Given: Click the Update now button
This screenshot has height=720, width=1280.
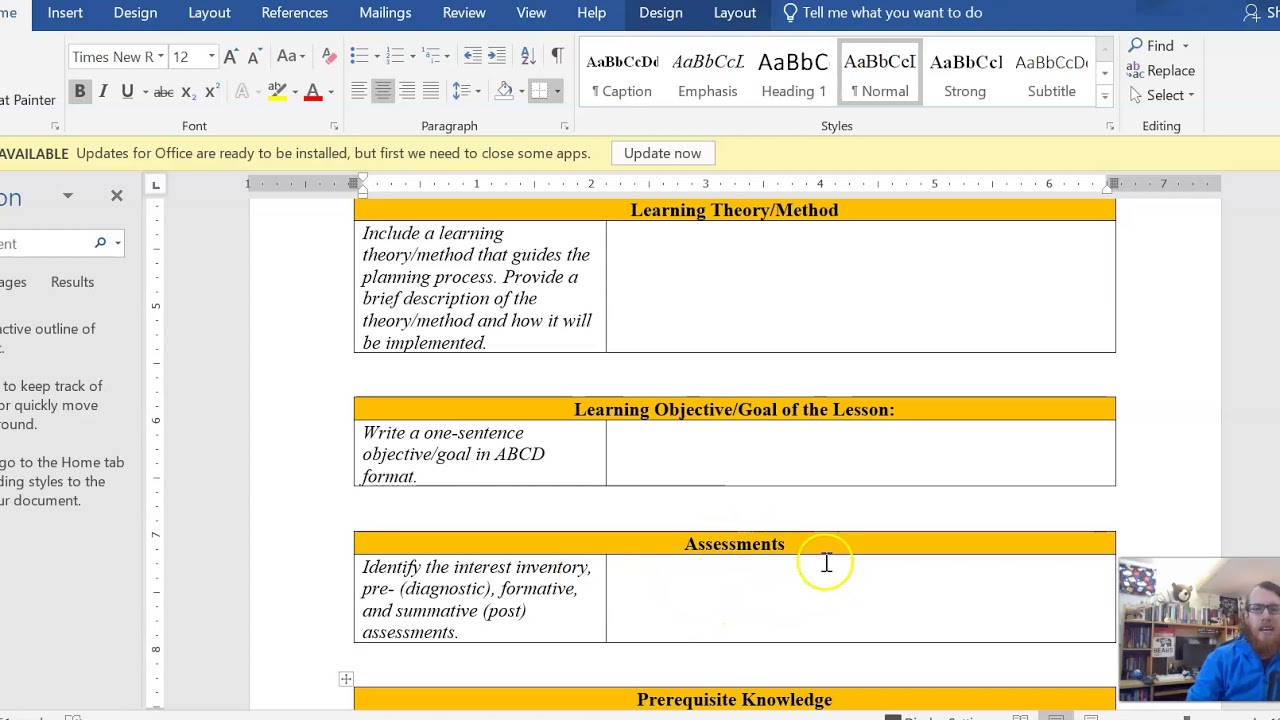Looking at the screenshot, I should 662,153.
